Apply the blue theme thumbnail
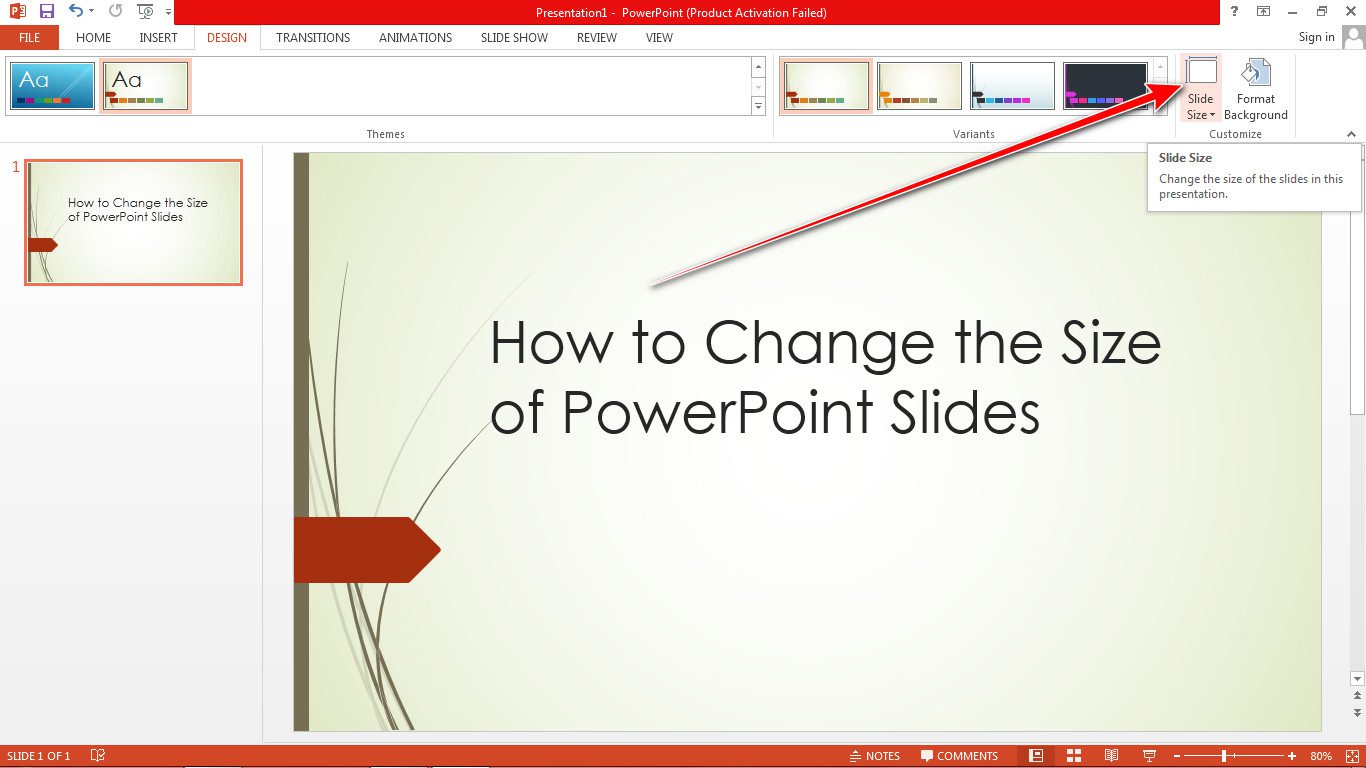The width and height of the screenshot is (1366, 768). tap(53, 86)
